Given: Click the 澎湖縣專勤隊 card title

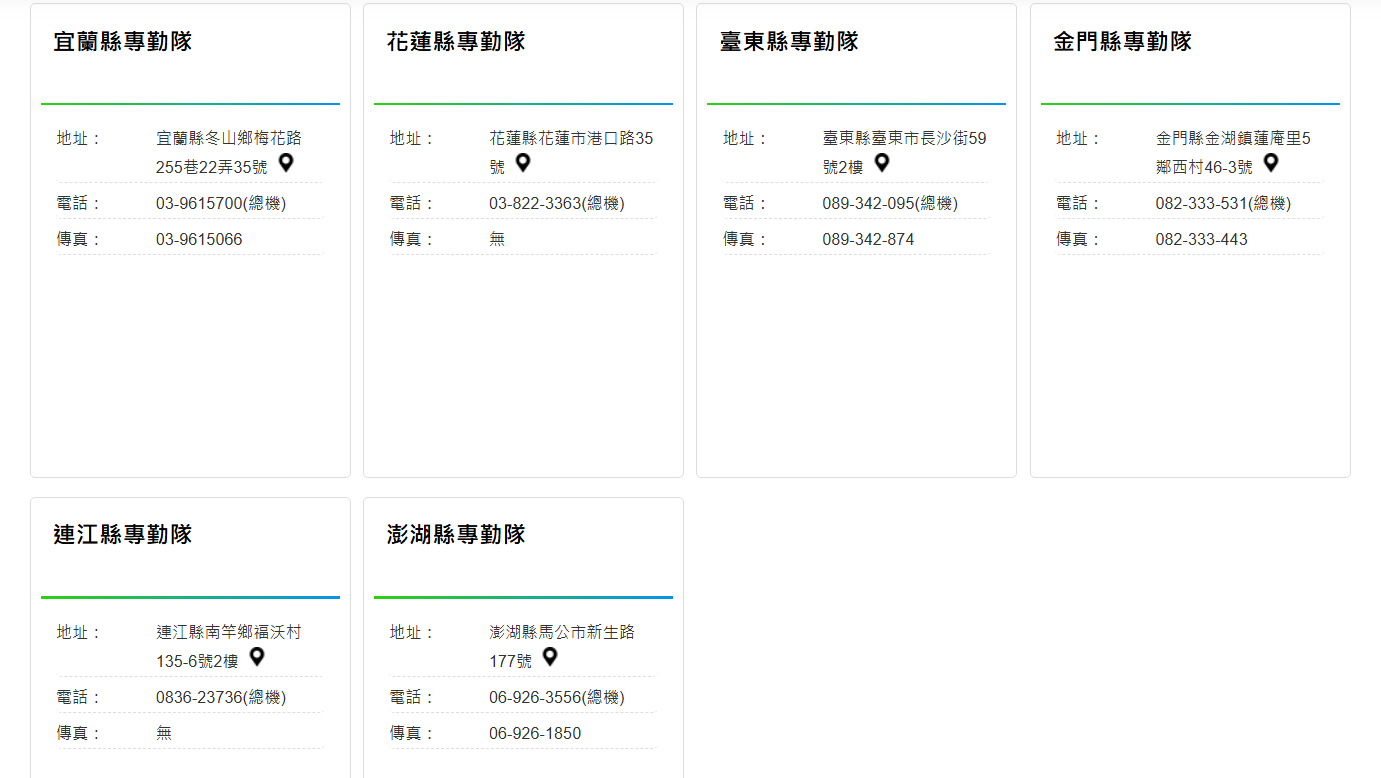Looking at the screenshot, I should [x=455, y=534].
